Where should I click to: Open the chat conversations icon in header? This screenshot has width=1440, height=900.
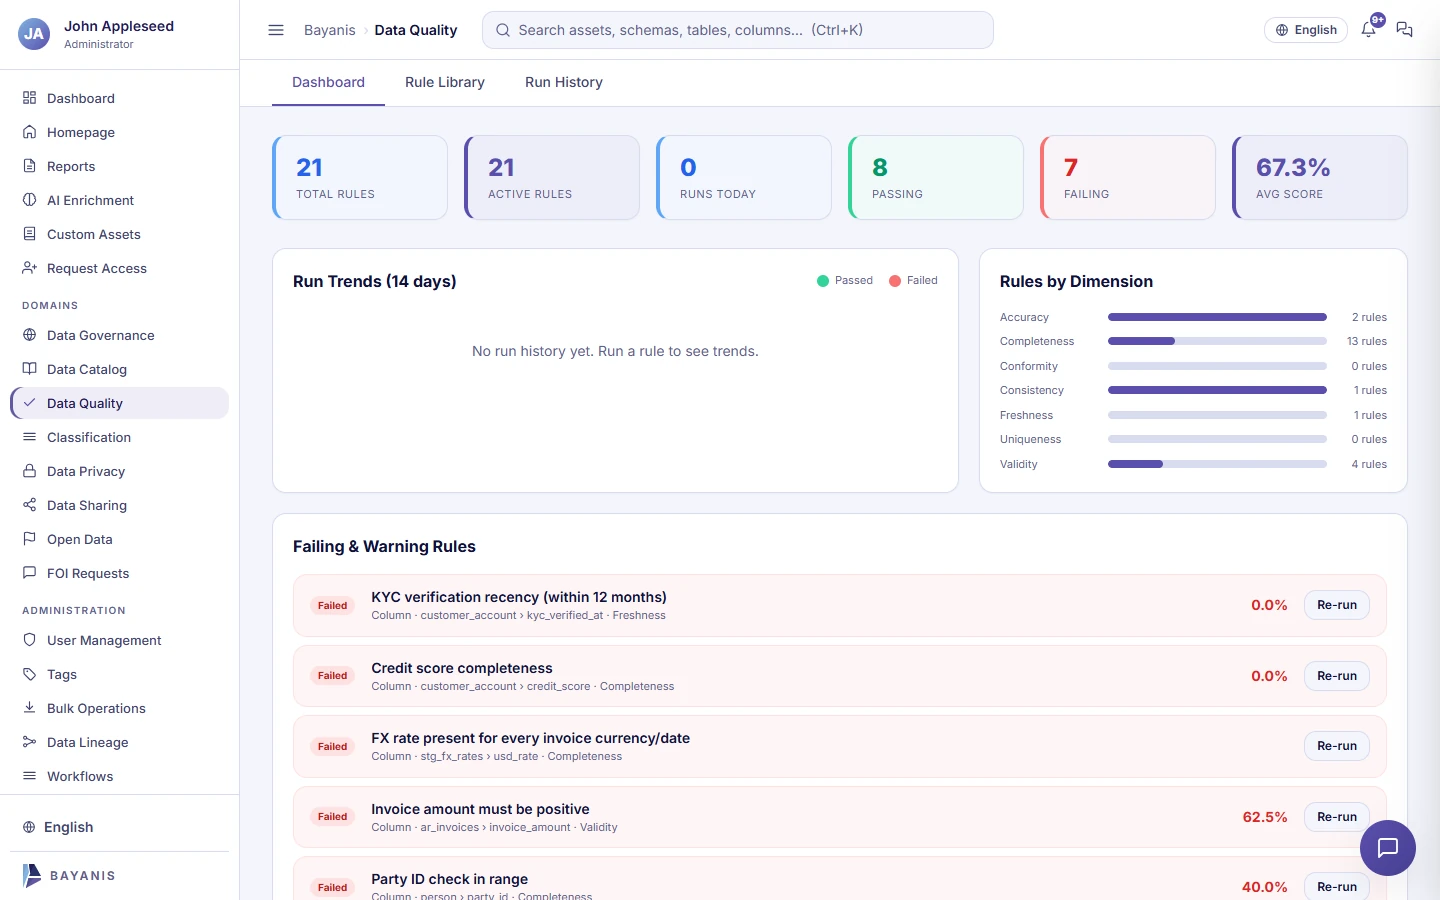click(1405, 30)
